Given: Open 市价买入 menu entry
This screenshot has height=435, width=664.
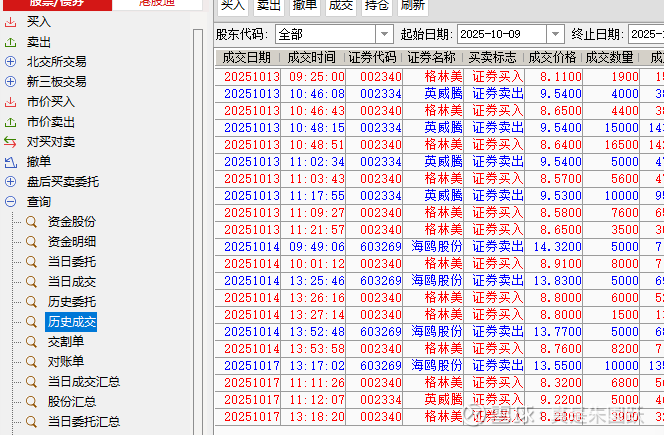Looking at the screenshot, I should pos(51,102).
